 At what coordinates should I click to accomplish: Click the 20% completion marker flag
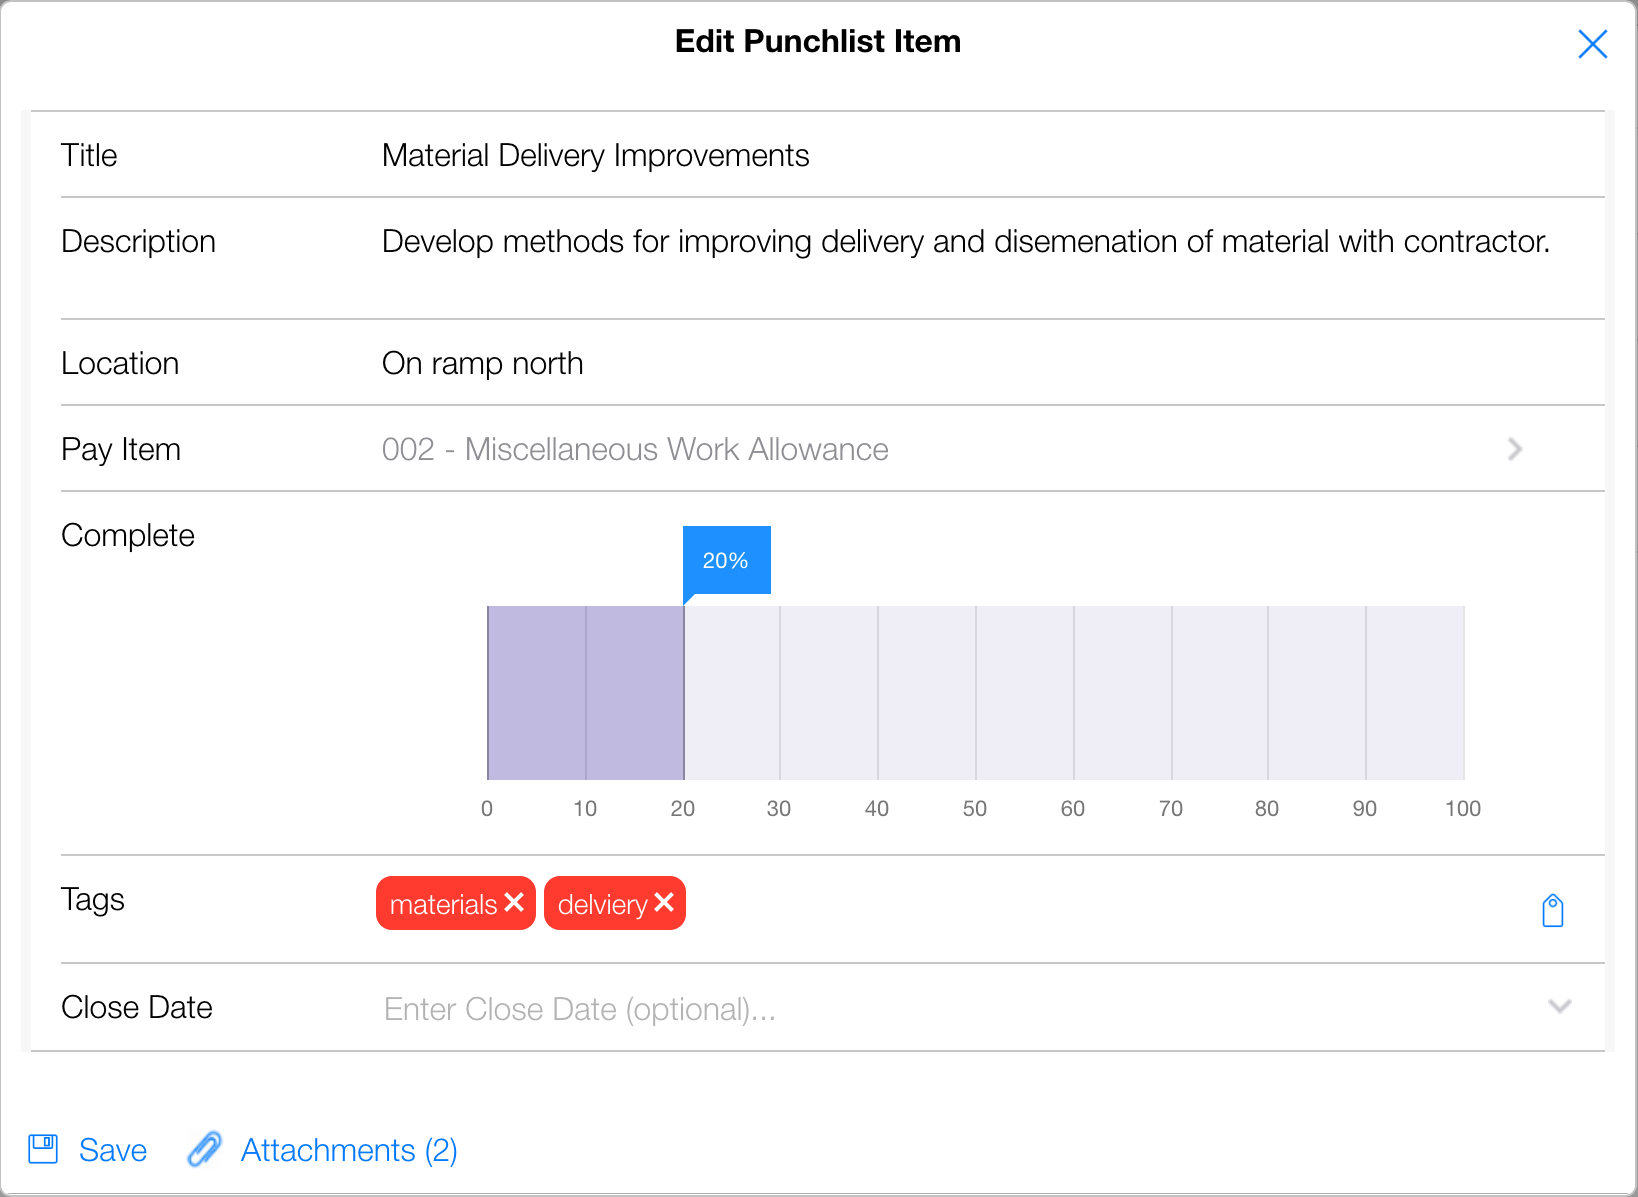coord(726,560)
